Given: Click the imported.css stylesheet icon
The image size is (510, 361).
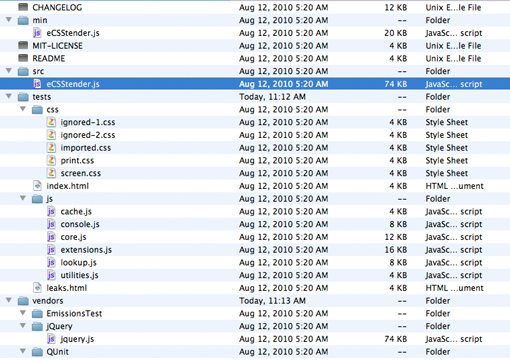Looking at the screenshot, I should pyautogui.click(x=51, y=147).
